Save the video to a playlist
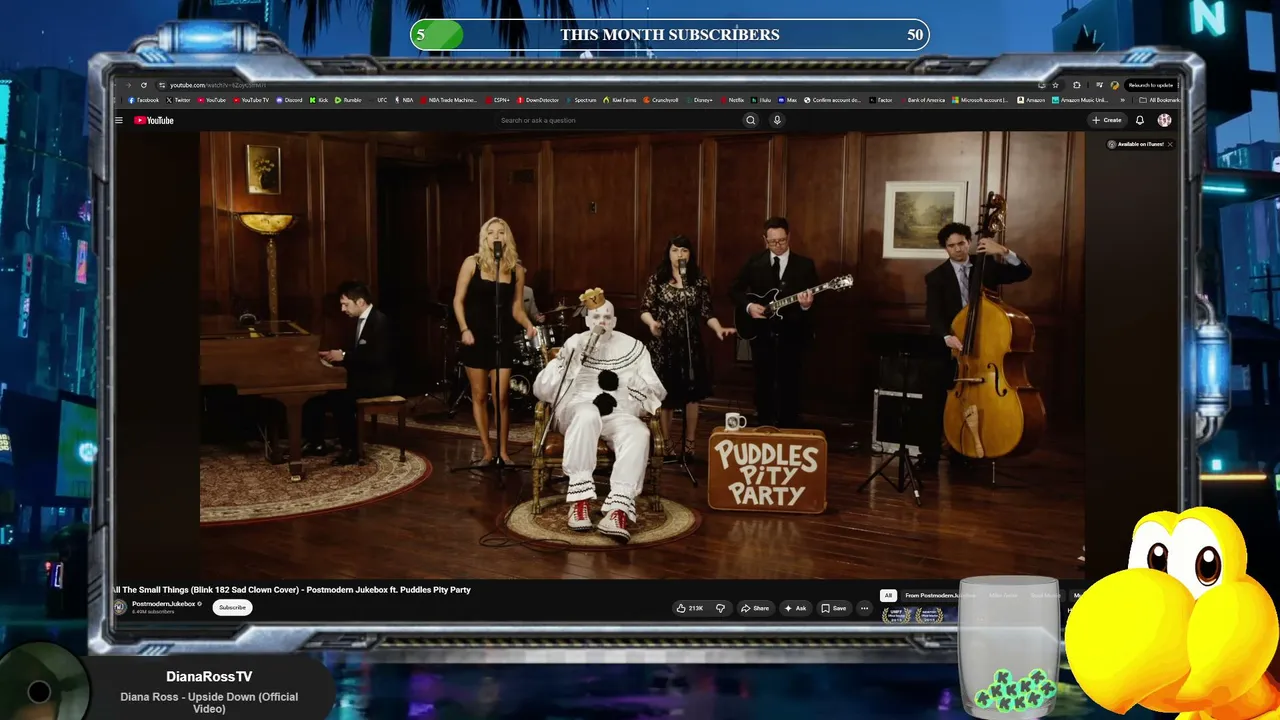 (834, 608)
